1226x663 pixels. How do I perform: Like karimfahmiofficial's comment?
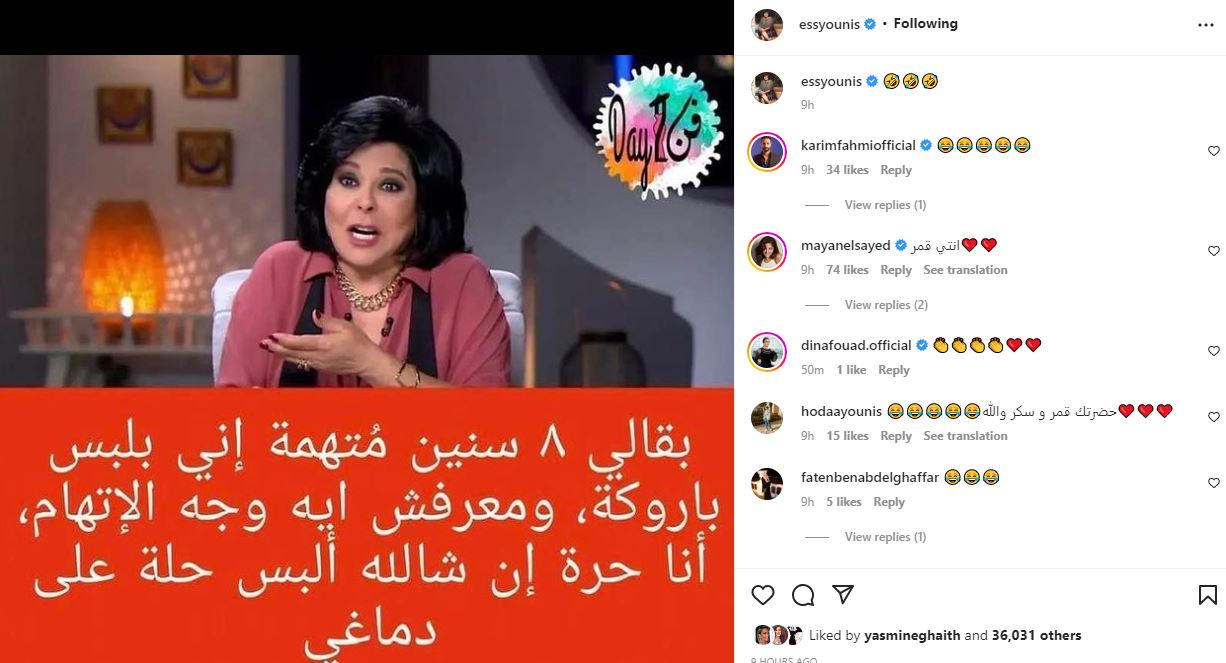click(x=1214, y=151)
